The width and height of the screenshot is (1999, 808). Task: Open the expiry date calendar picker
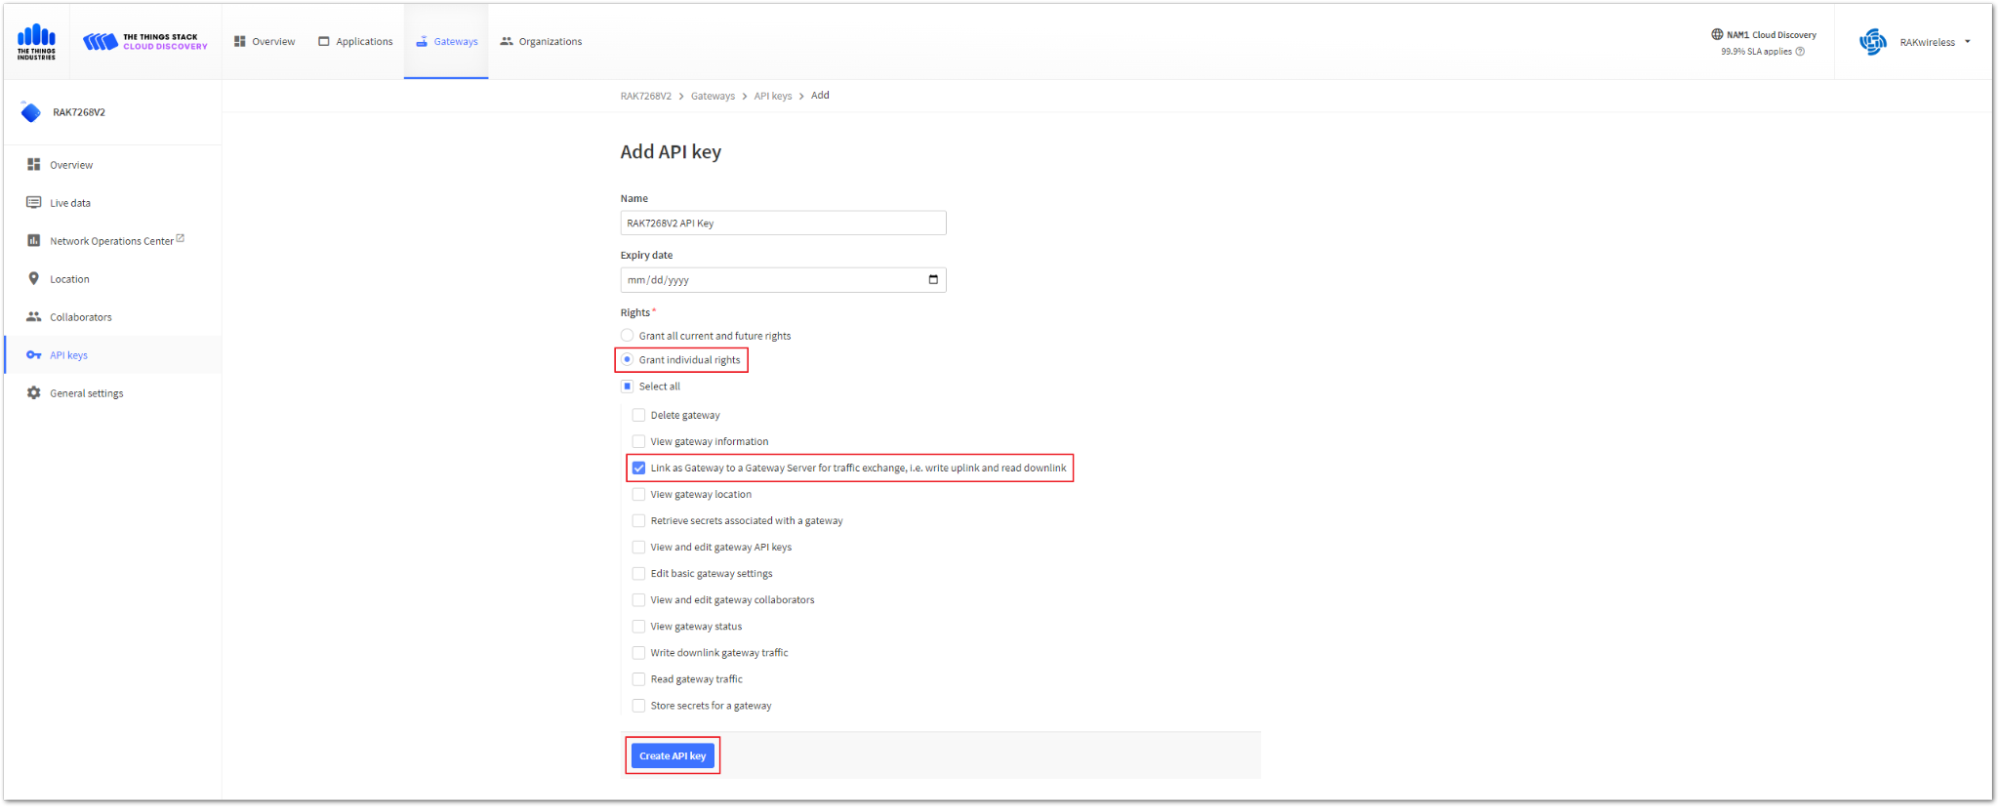pyautogui.click(x=933, y=280)
